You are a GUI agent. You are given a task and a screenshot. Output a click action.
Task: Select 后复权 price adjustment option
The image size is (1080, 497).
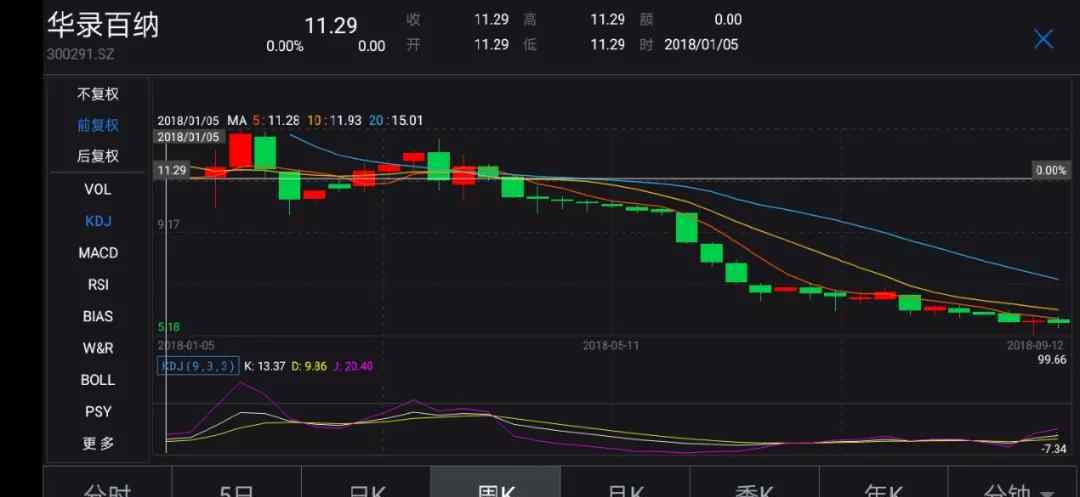coord(98,156)
